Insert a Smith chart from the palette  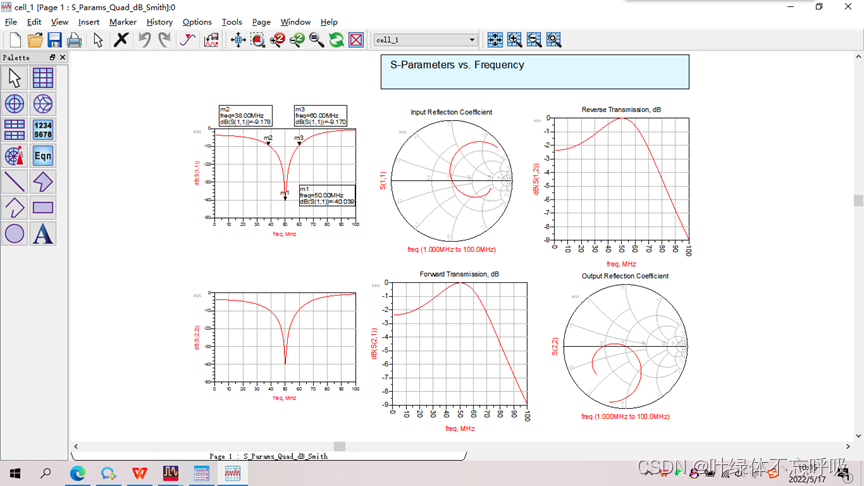[x=42, y=104]
